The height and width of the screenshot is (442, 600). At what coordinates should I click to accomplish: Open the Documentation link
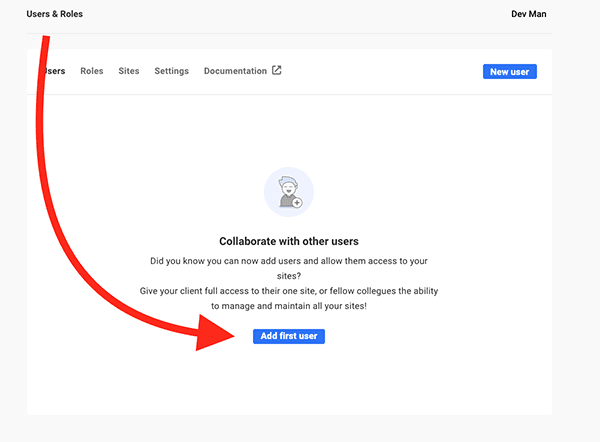[235, 71]
